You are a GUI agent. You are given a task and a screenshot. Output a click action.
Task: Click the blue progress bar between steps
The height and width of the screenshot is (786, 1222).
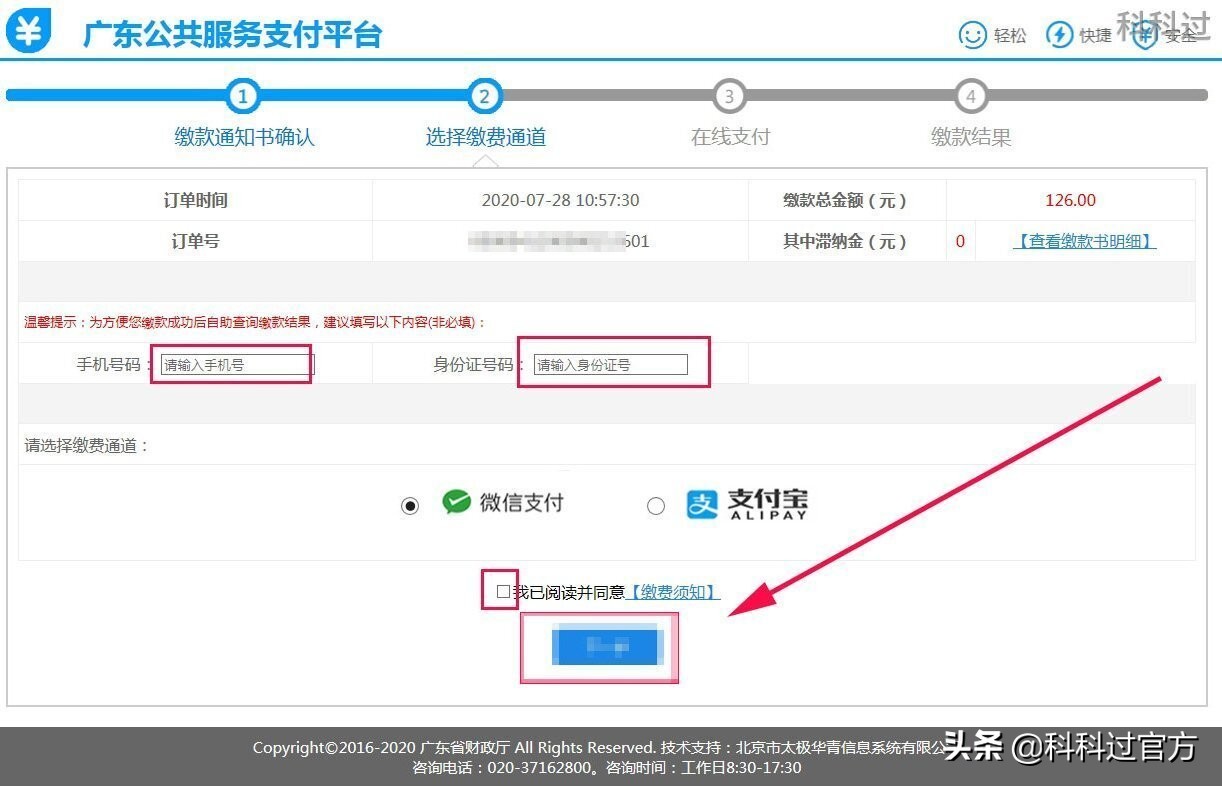364,96
